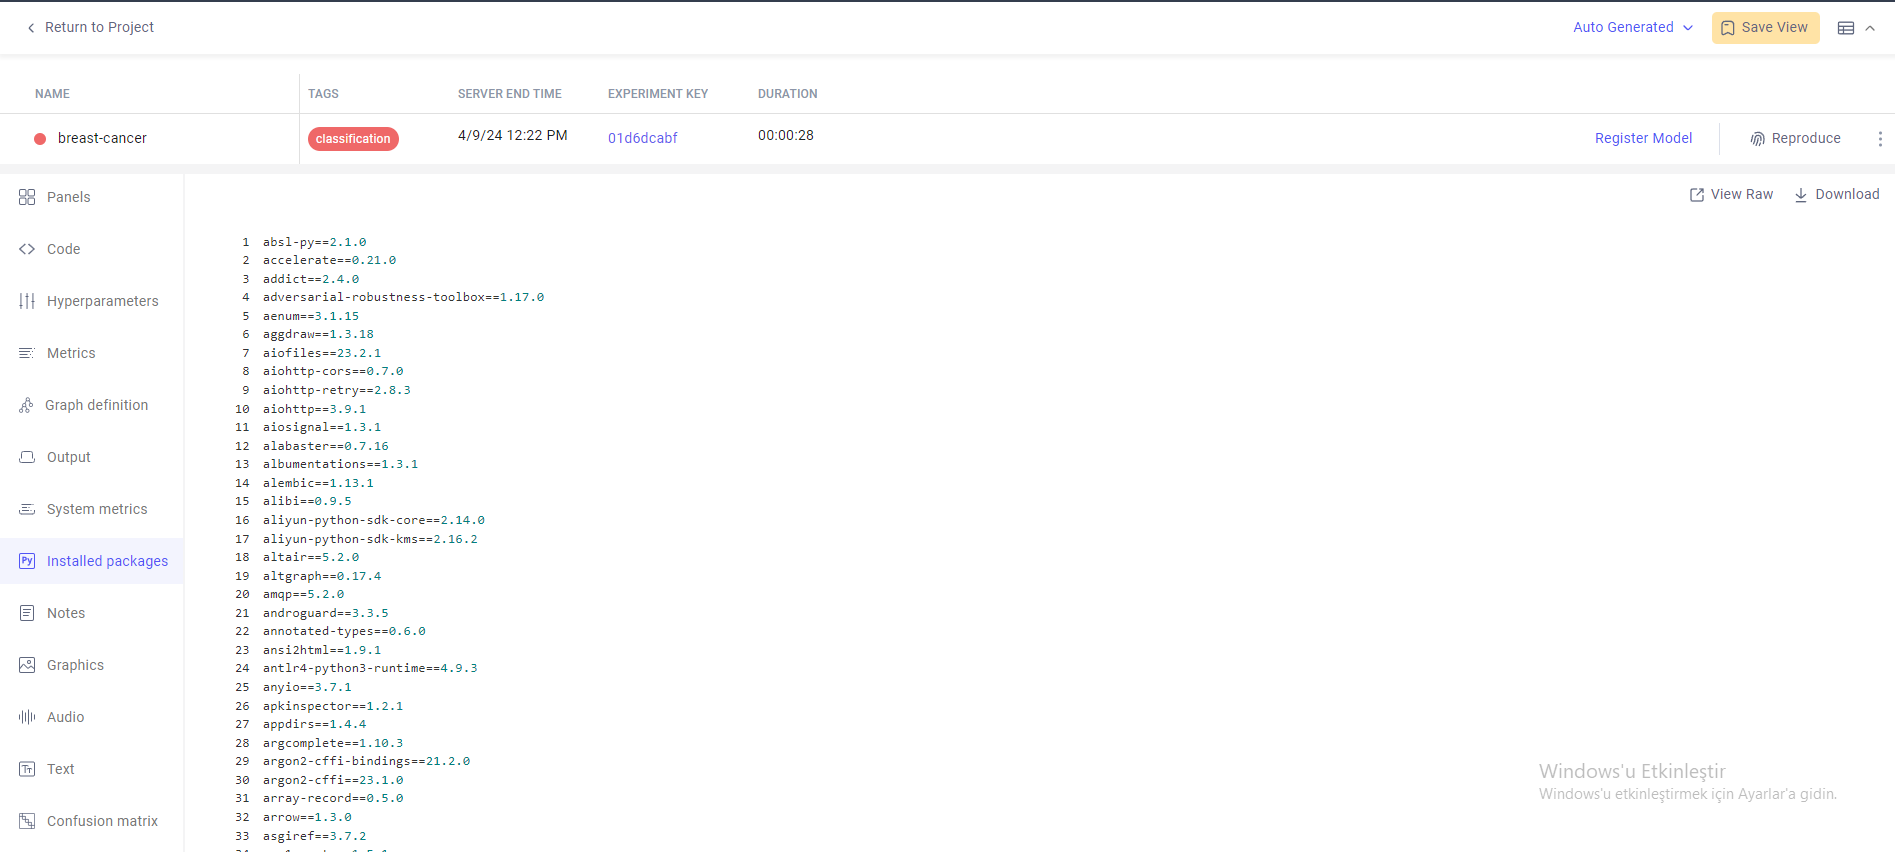The width and height of the screenshot is (1895, 852).
Task: Click the argon2-cffi-bindings==21.2.0 line
Action: 366,761
